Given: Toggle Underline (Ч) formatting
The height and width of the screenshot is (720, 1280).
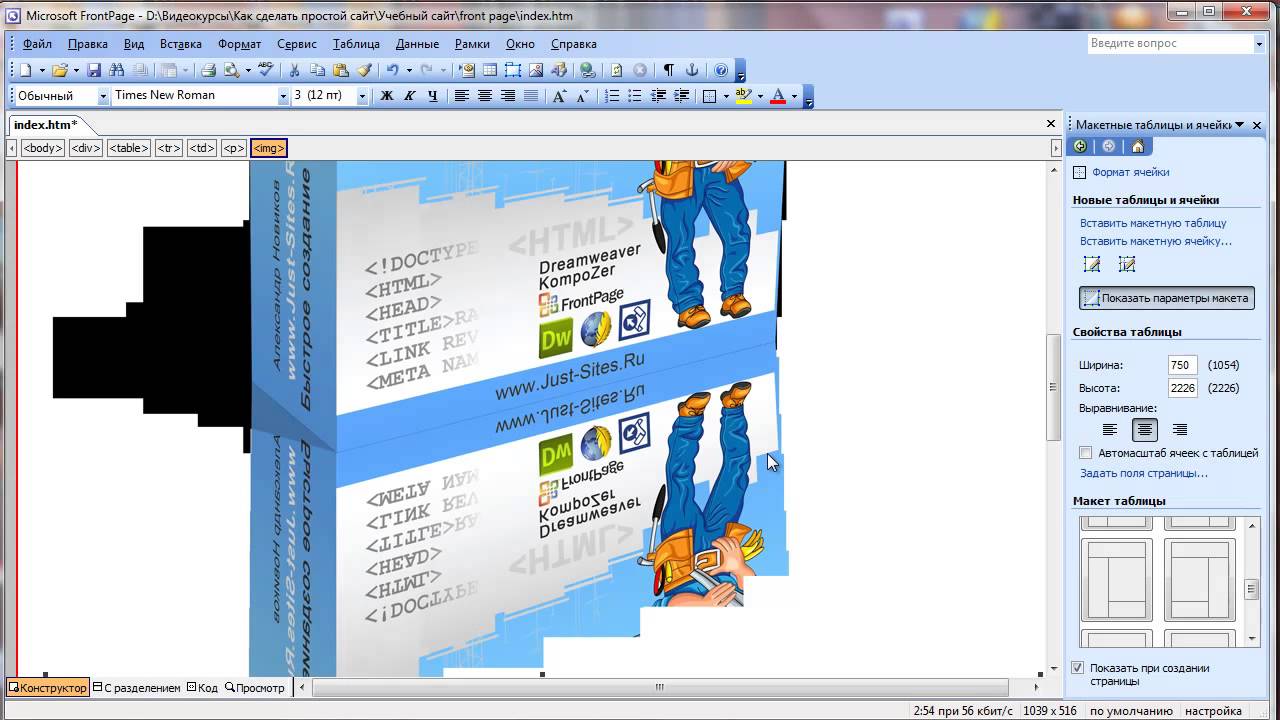Looking at the screenshot, I should click(x=432, y=96).
